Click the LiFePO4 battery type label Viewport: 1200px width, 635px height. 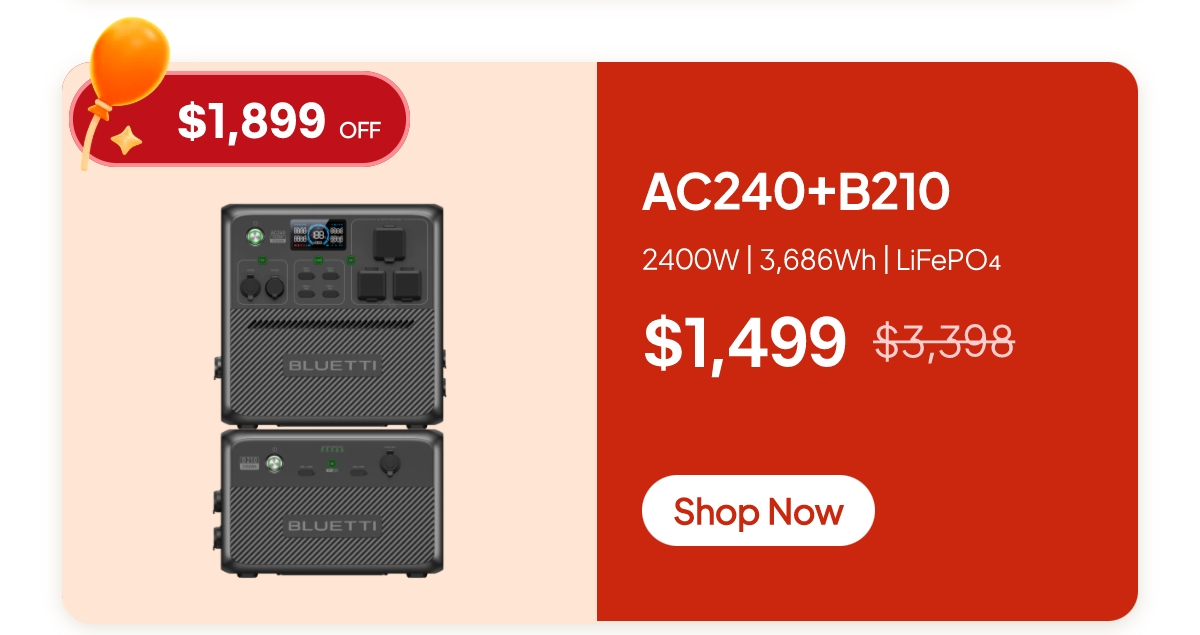tap(949, 261)
